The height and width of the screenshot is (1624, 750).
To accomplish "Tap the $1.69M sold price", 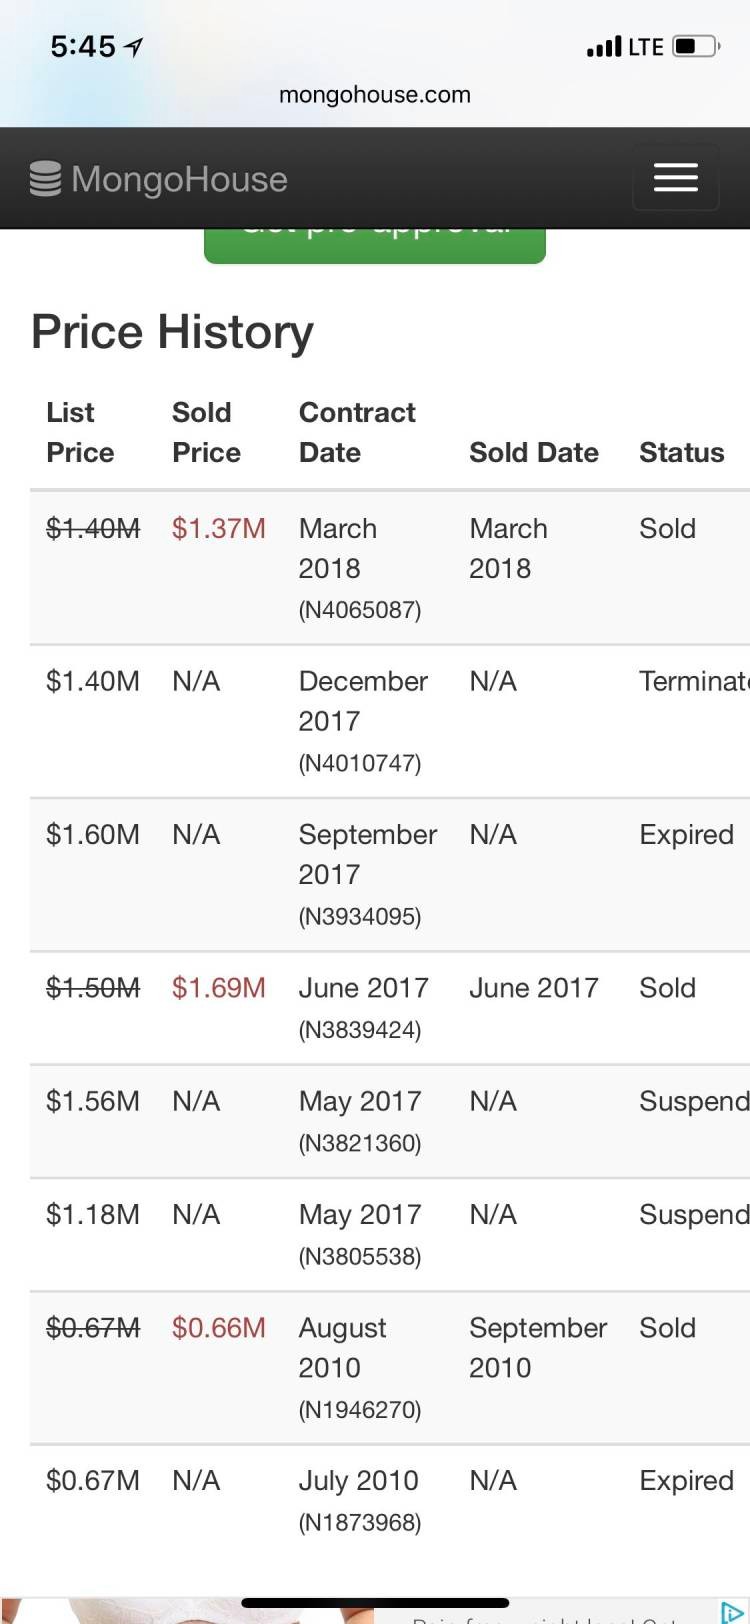I will tap(219, 988).
